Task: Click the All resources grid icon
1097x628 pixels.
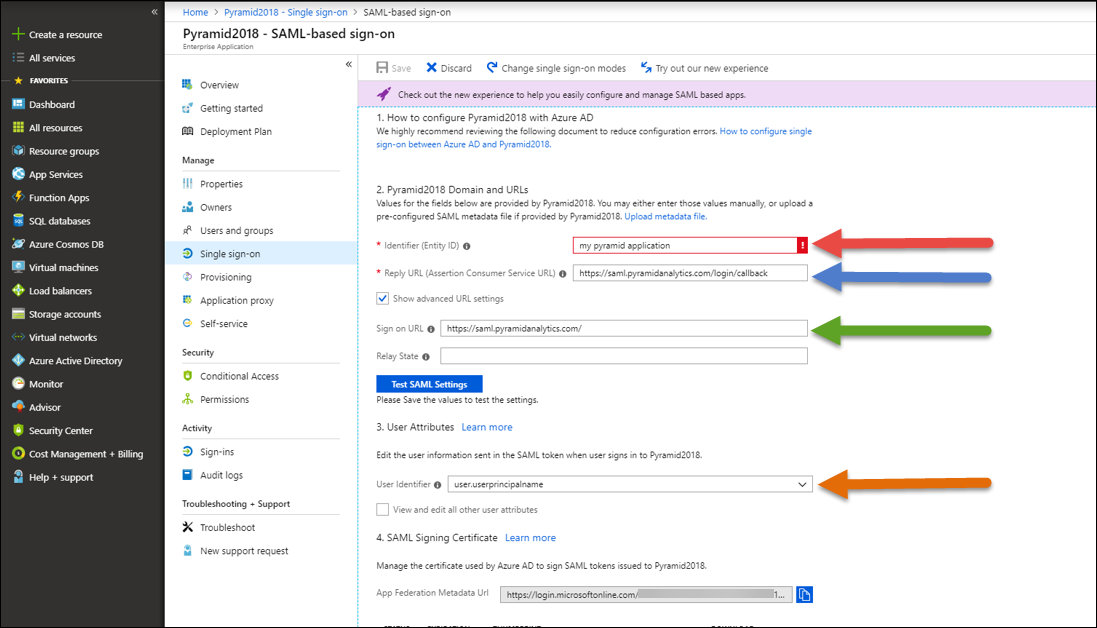Action: pyautogui.click(x=18, y=127)
